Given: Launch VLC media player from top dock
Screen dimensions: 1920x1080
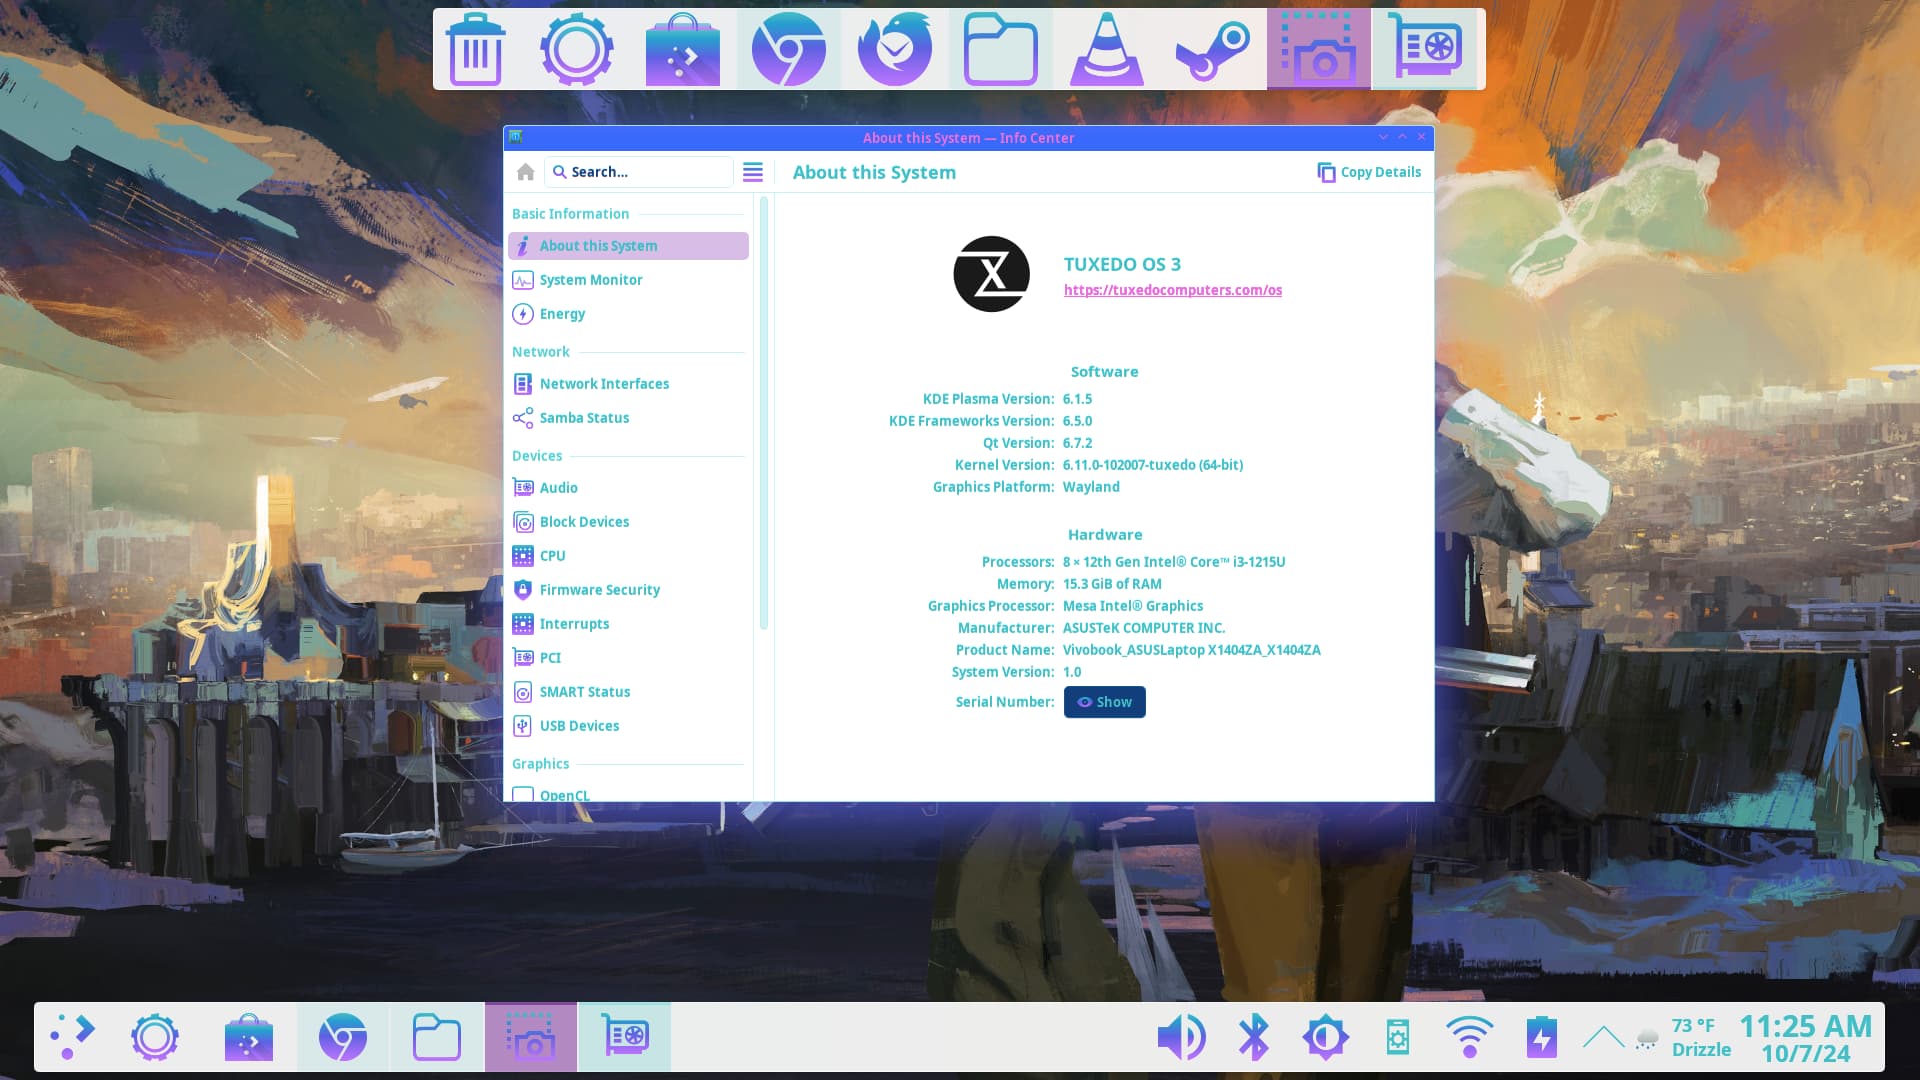Looking at the screenshot, I should pyautogui.click(x=1106, y=49).
